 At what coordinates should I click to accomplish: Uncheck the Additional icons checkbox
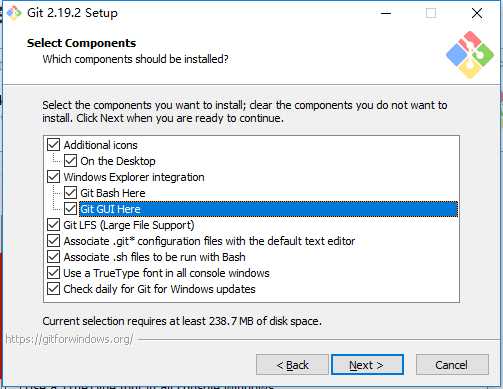click(53, 145)
